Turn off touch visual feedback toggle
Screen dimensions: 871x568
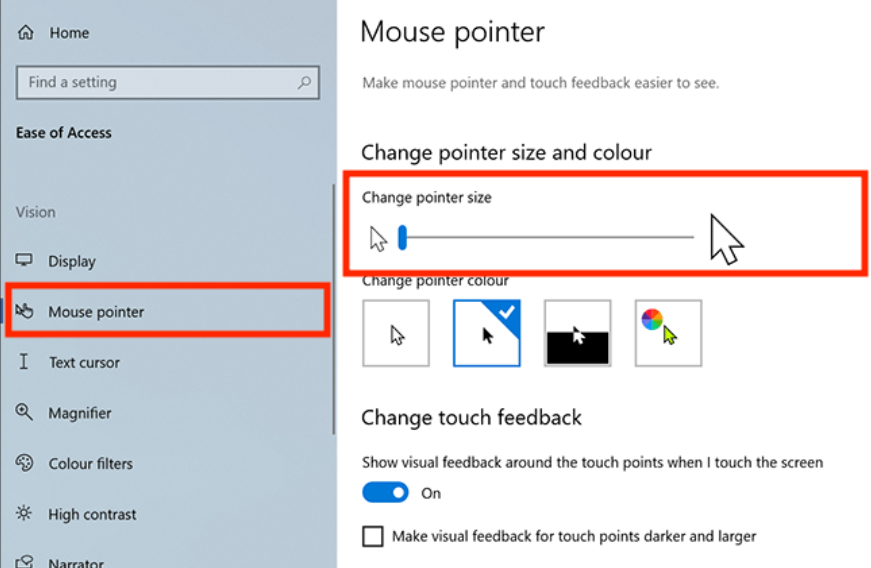click(x=385, y=493)
